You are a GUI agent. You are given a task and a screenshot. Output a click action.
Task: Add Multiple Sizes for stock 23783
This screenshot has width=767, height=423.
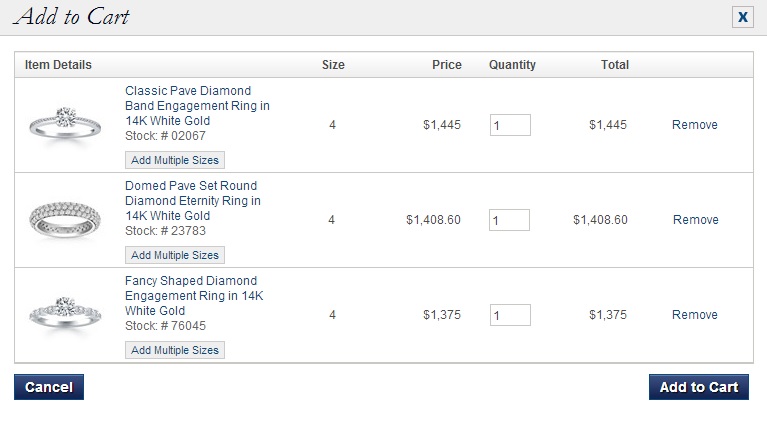[175, 255]
